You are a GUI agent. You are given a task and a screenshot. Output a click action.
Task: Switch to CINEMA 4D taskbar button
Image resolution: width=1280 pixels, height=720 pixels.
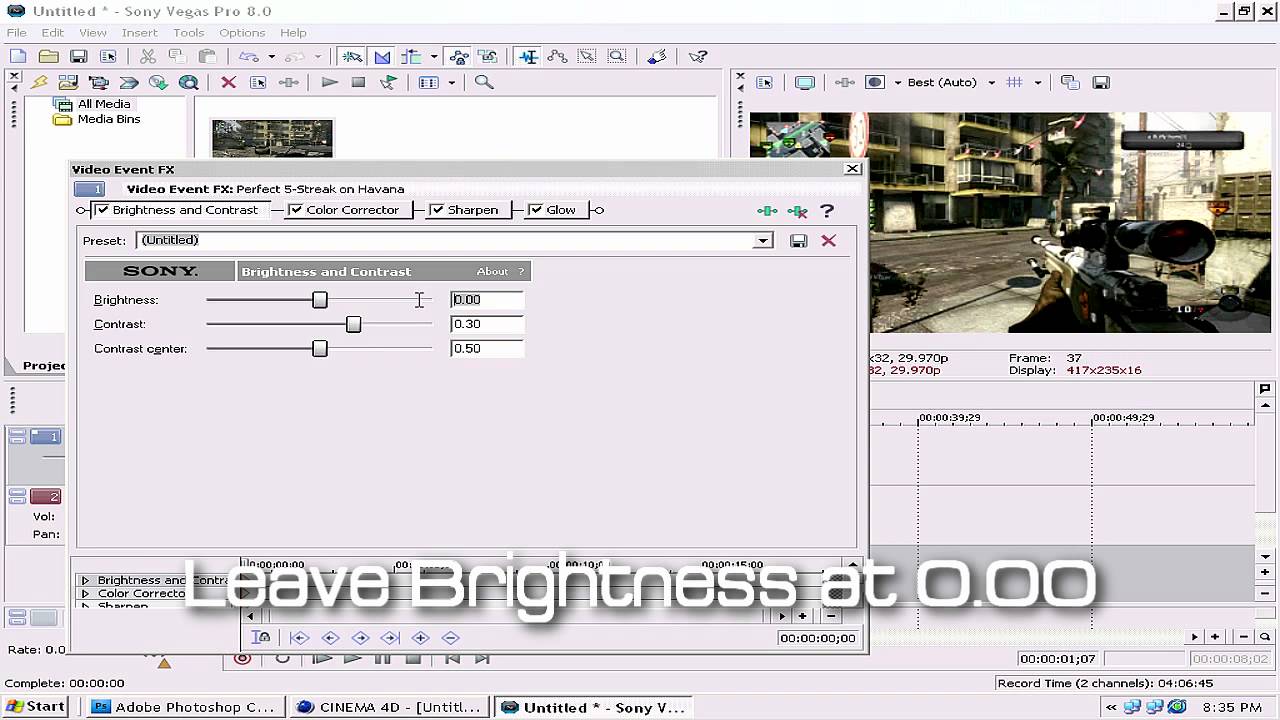[x=391, y=706]
